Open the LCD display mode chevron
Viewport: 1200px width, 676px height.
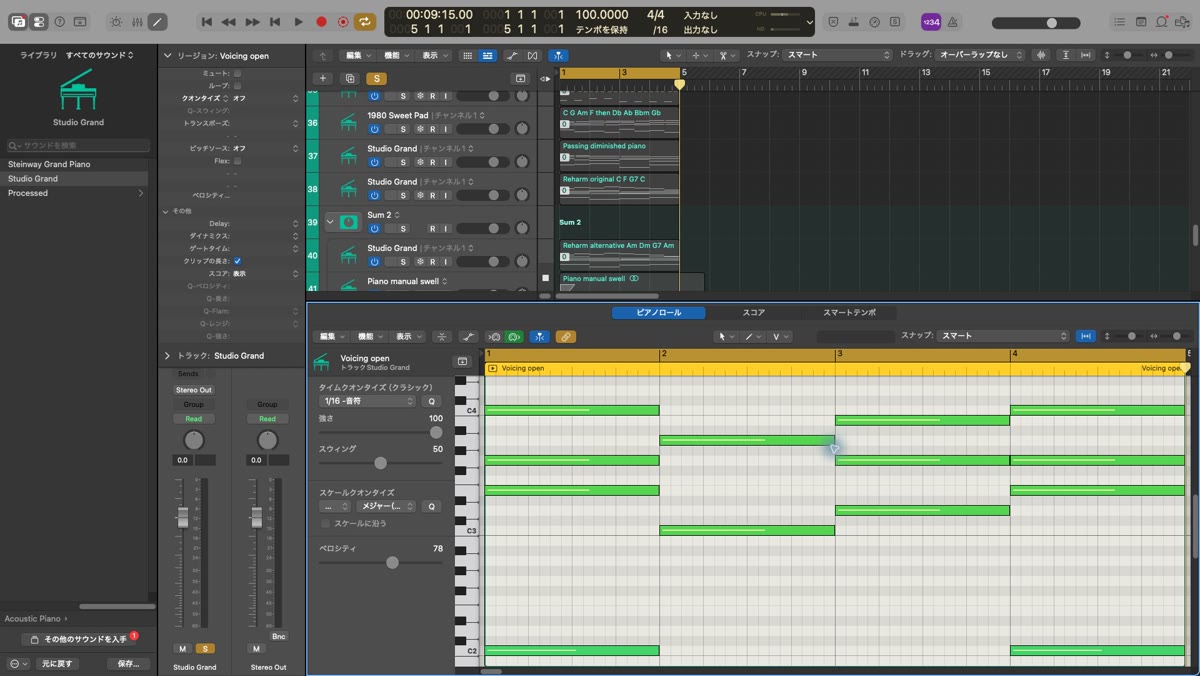click(x=809, y=22)
